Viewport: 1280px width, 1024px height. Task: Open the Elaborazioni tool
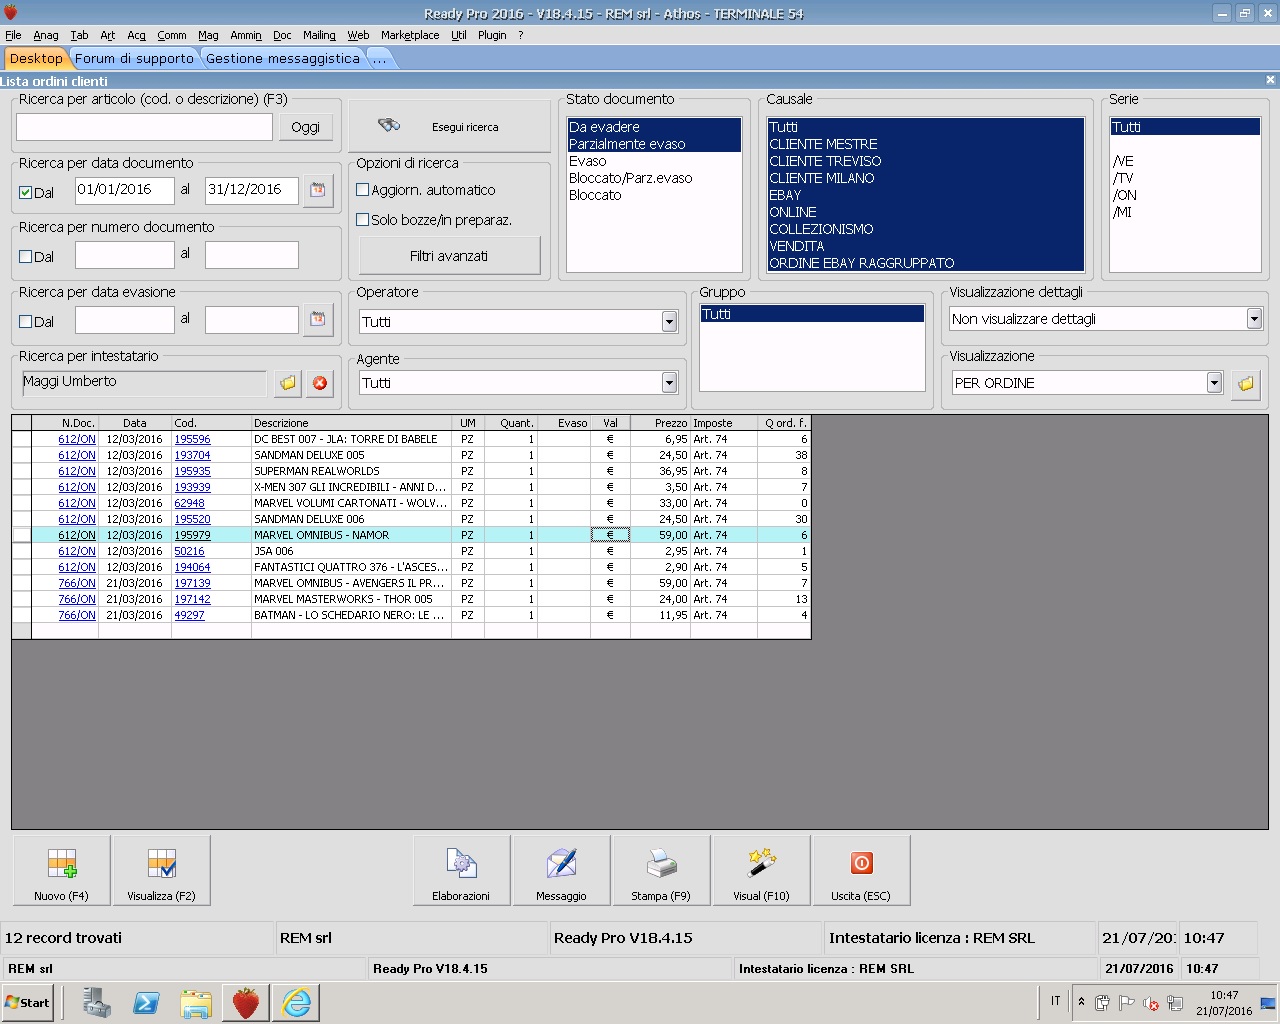pos(461,870)
